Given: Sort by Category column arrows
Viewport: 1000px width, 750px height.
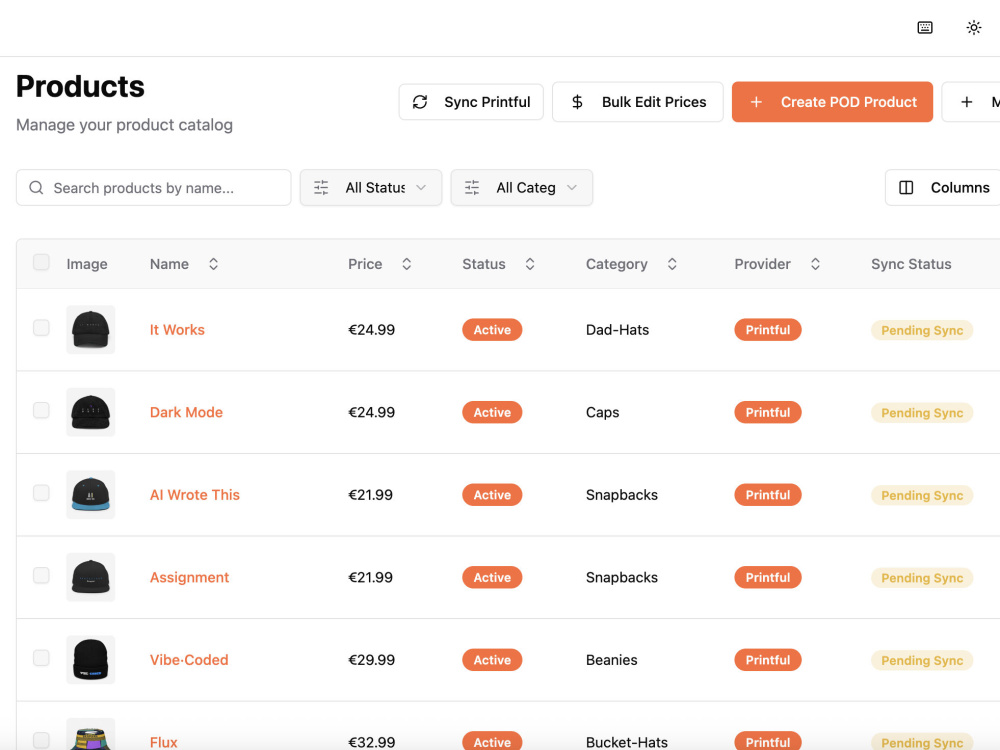Looking at the screenshot, I should point(672,264).
